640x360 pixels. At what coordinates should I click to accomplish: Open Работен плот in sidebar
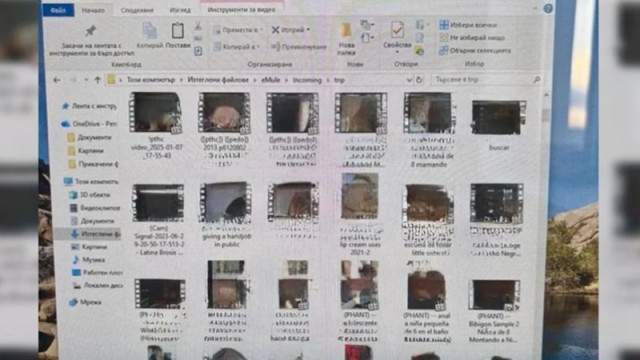click(x=97, y=273)
